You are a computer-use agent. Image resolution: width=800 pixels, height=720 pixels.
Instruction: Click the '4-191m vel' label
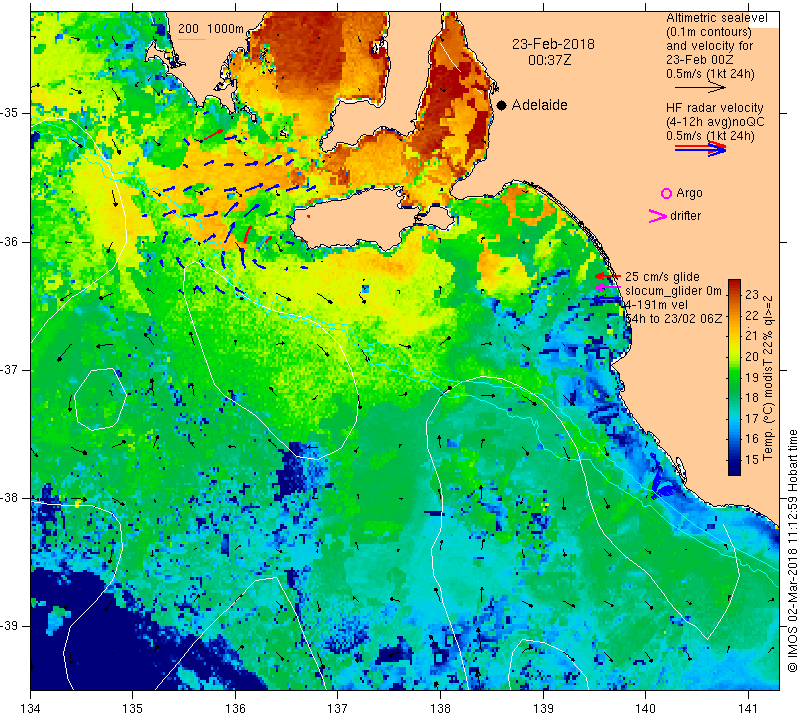pyautogui.click(x=657, y=305)
